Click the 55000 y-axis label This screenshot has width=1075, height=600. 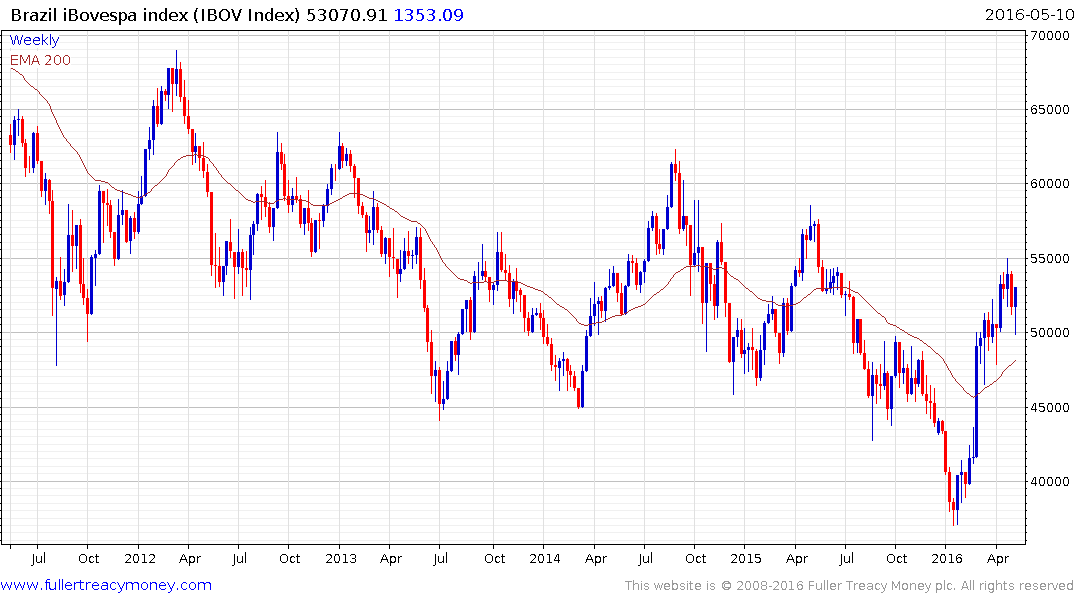pos(1050,259)
